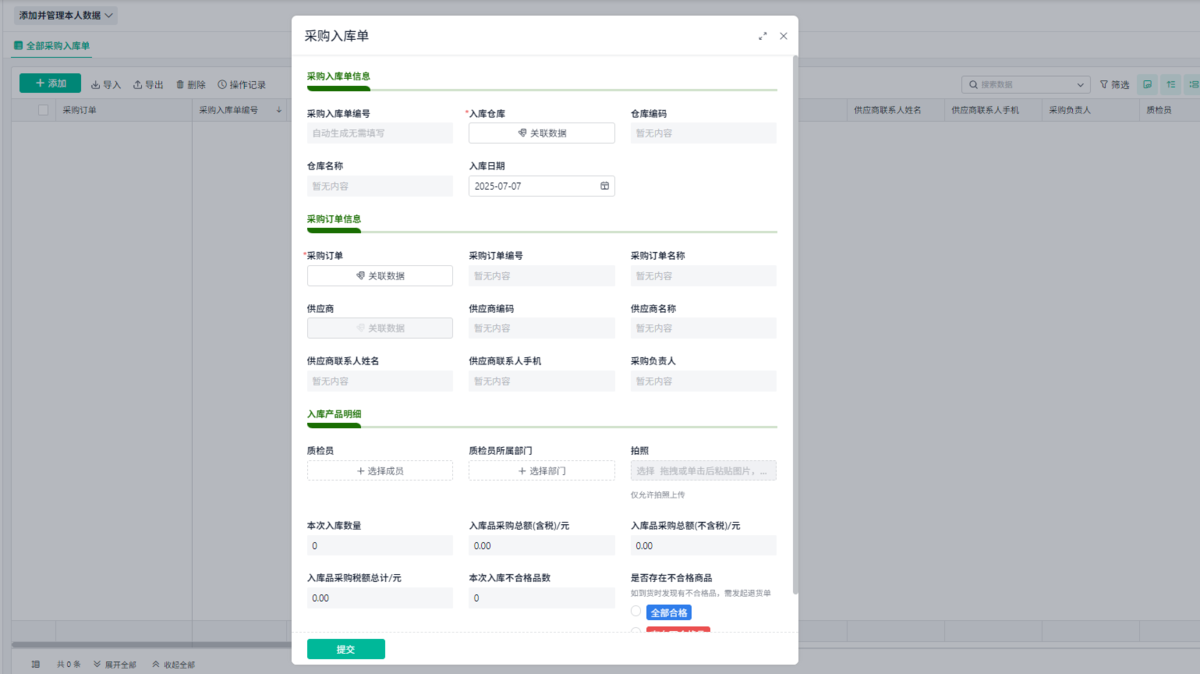Click 收起全部 at bottom bar

point(173,664)
